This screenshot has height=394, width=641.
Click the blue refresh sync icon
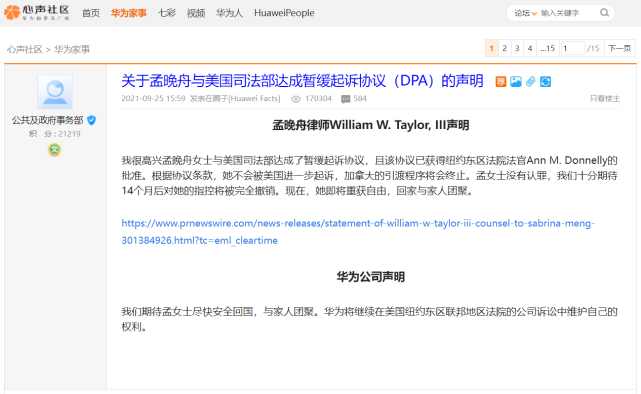545,82
